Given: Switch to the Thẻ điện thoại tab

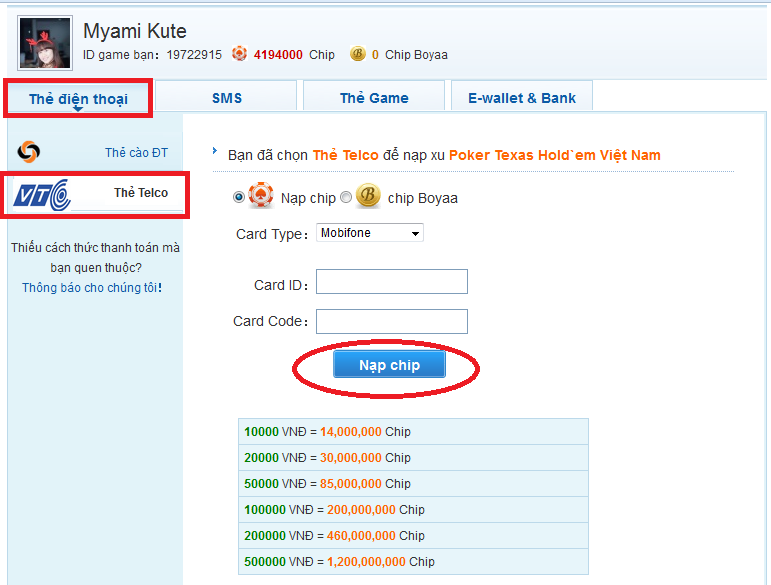Looking at the screenshot, I should coord(78,98).
